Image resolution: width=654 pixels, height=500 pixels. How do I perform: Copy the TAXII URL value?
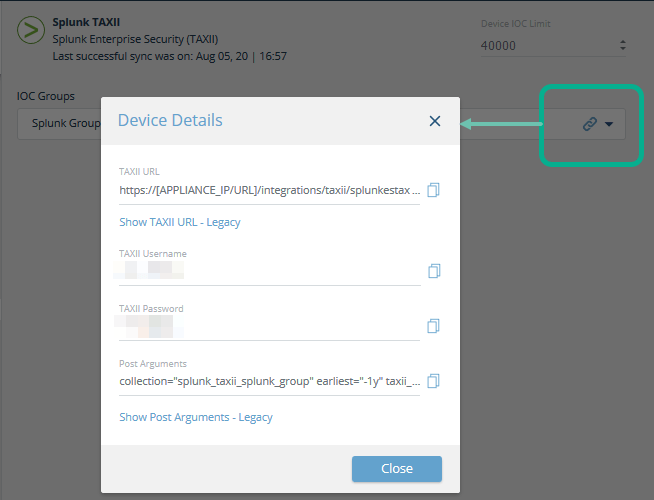click(433, 190)
